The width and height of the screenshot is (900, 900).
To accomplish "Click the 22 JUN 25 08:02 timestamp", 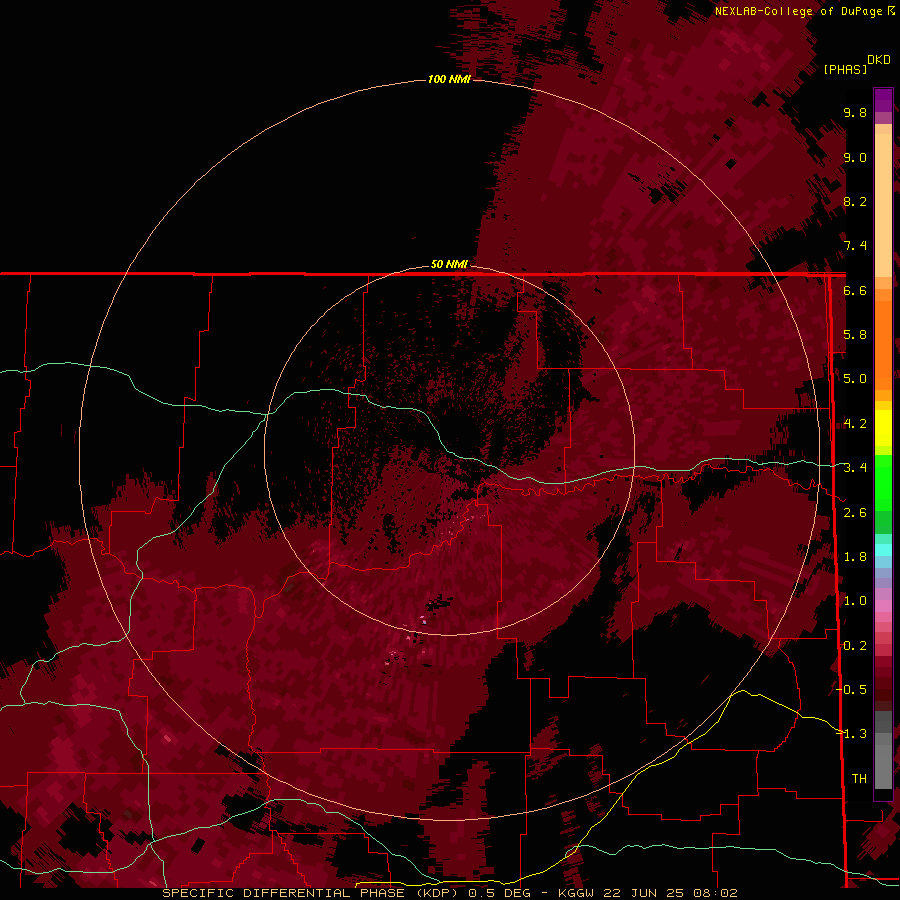I will coord(672,893).
